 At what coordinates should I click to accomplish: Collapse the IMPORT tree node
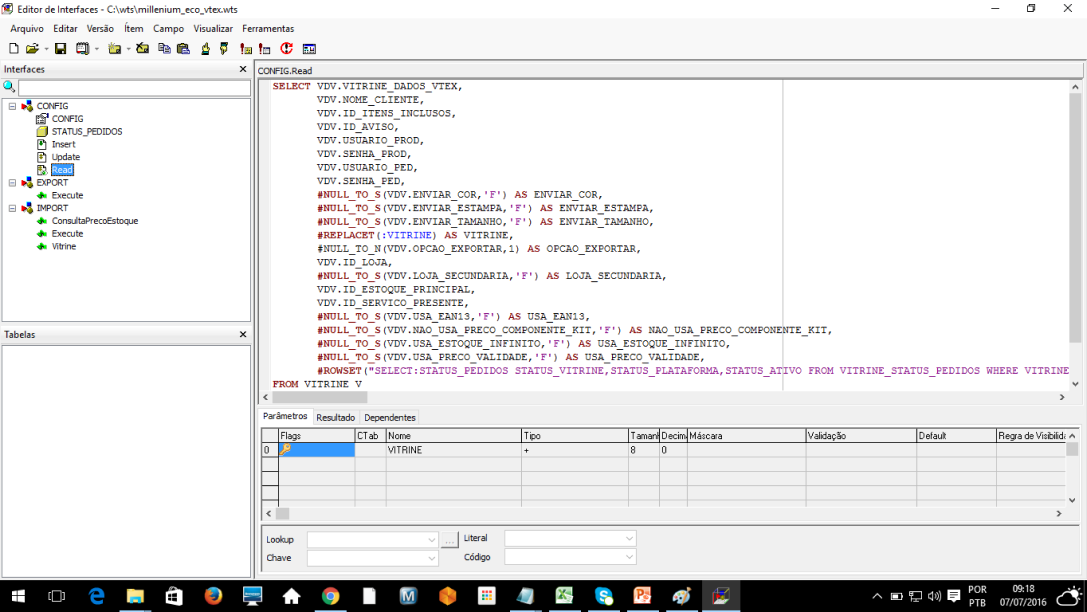coord(12,208)
